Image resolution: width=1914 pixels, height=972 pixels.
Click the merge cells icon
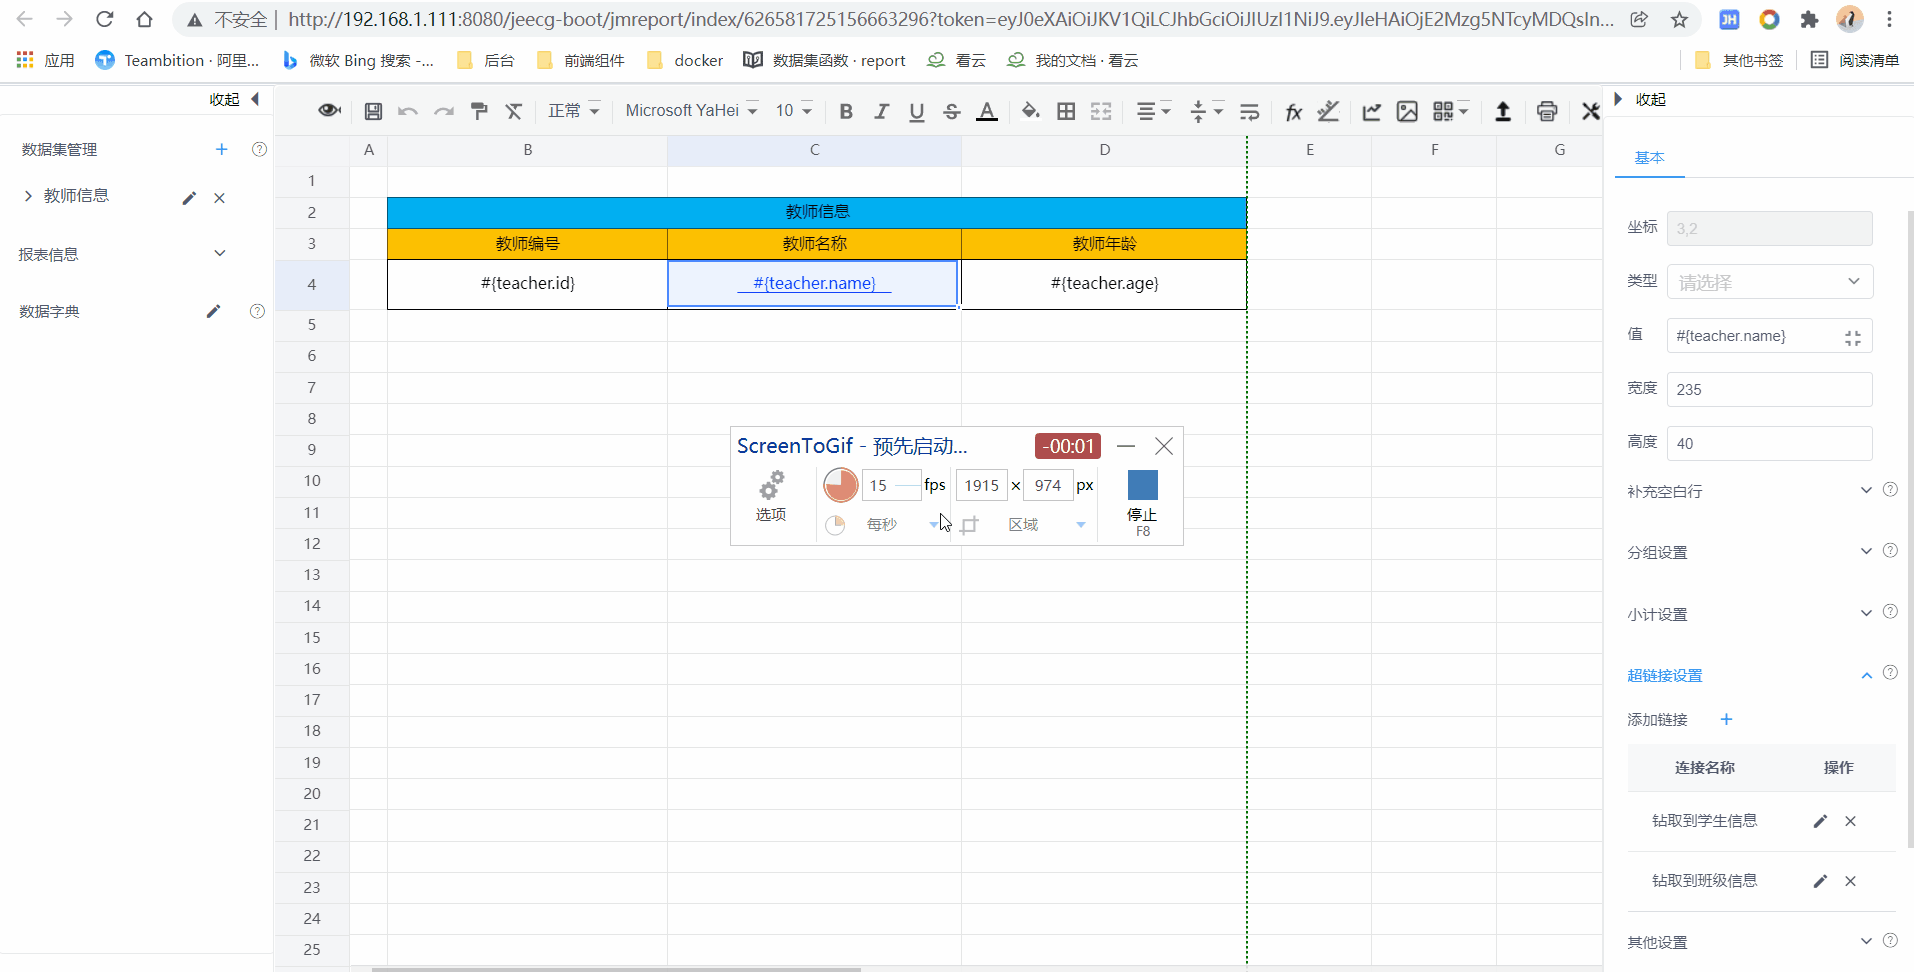click(1101, 111)
